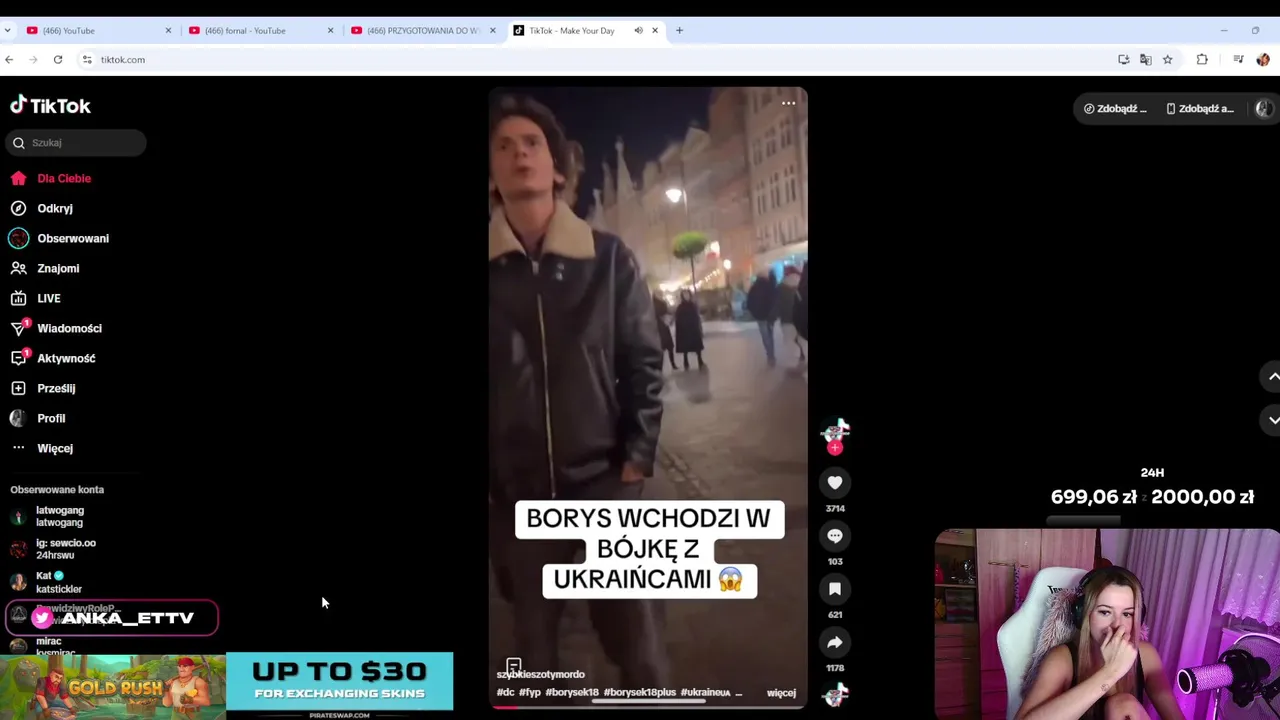Save video with the bookmark icon
This screenshot has height=720, width=1280.
click(835, 589)
